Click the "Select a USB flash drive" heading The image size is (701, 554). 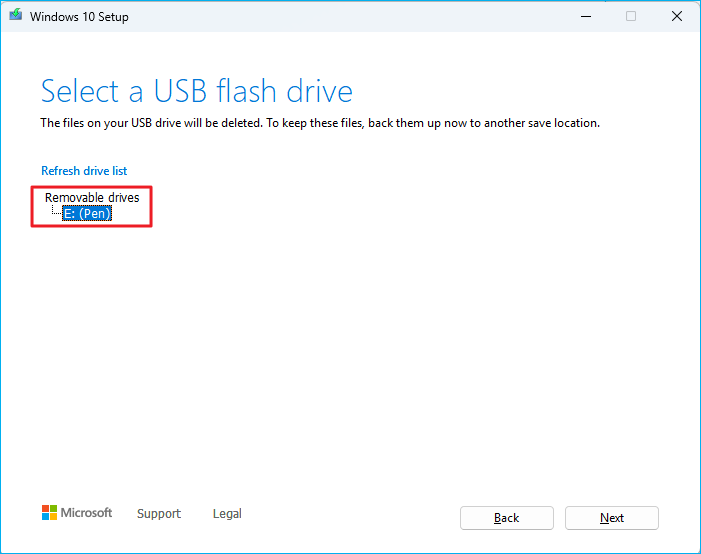click(x=196, y=92)
